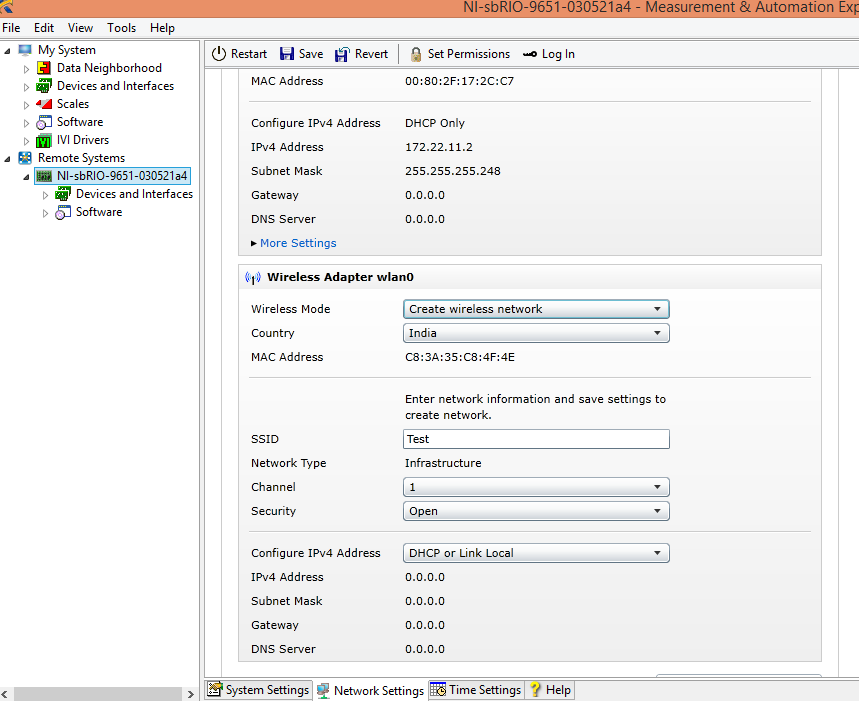Click the Scales icon in tree
Viewport: 859px width, 701px height.
coord(44,104)
